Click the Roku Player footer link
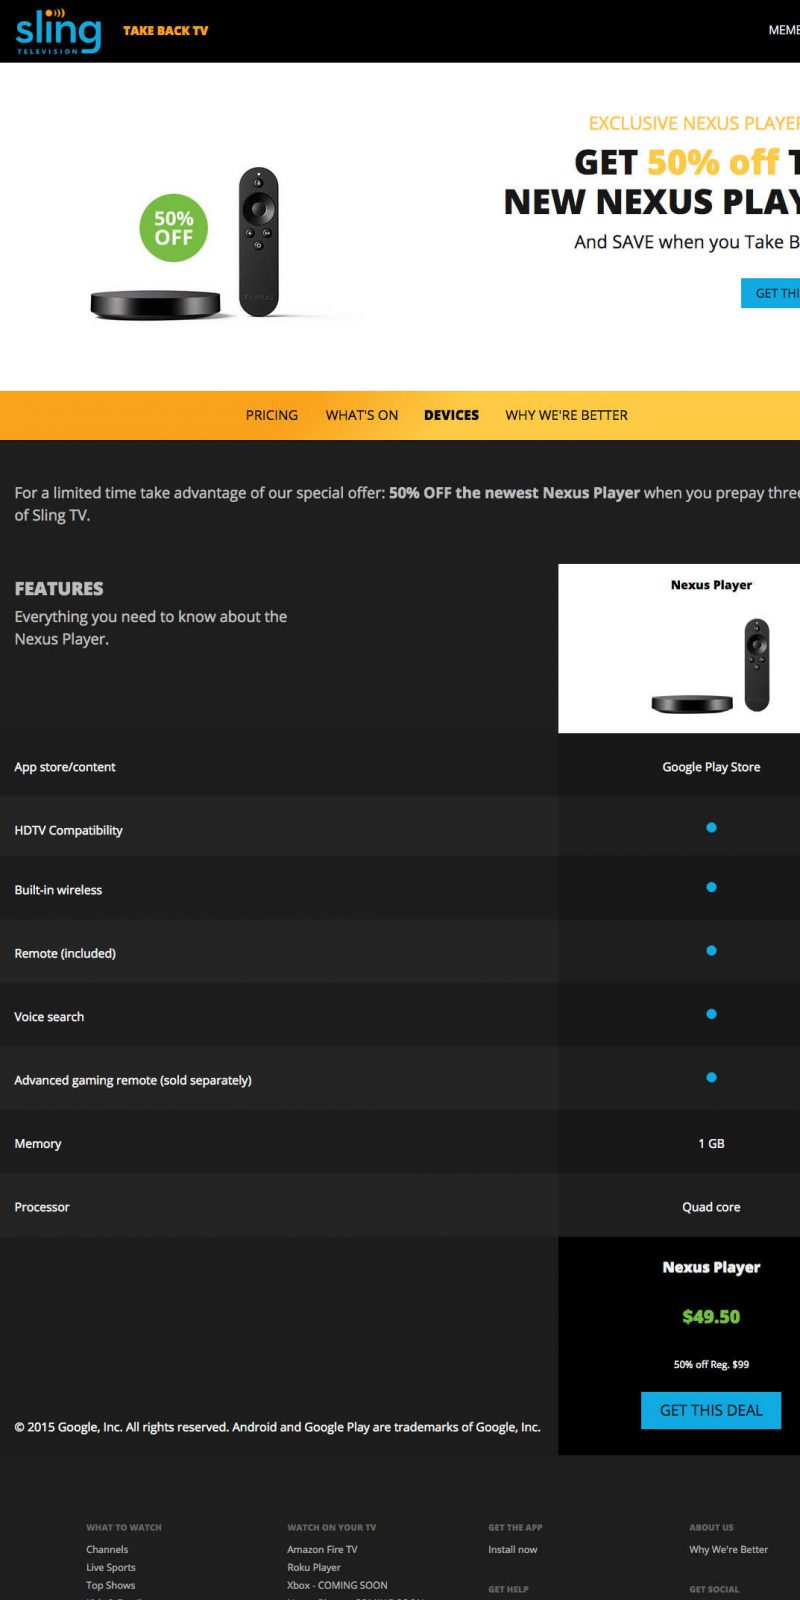Viewport: 800px width, 1600px height. 313,1567
